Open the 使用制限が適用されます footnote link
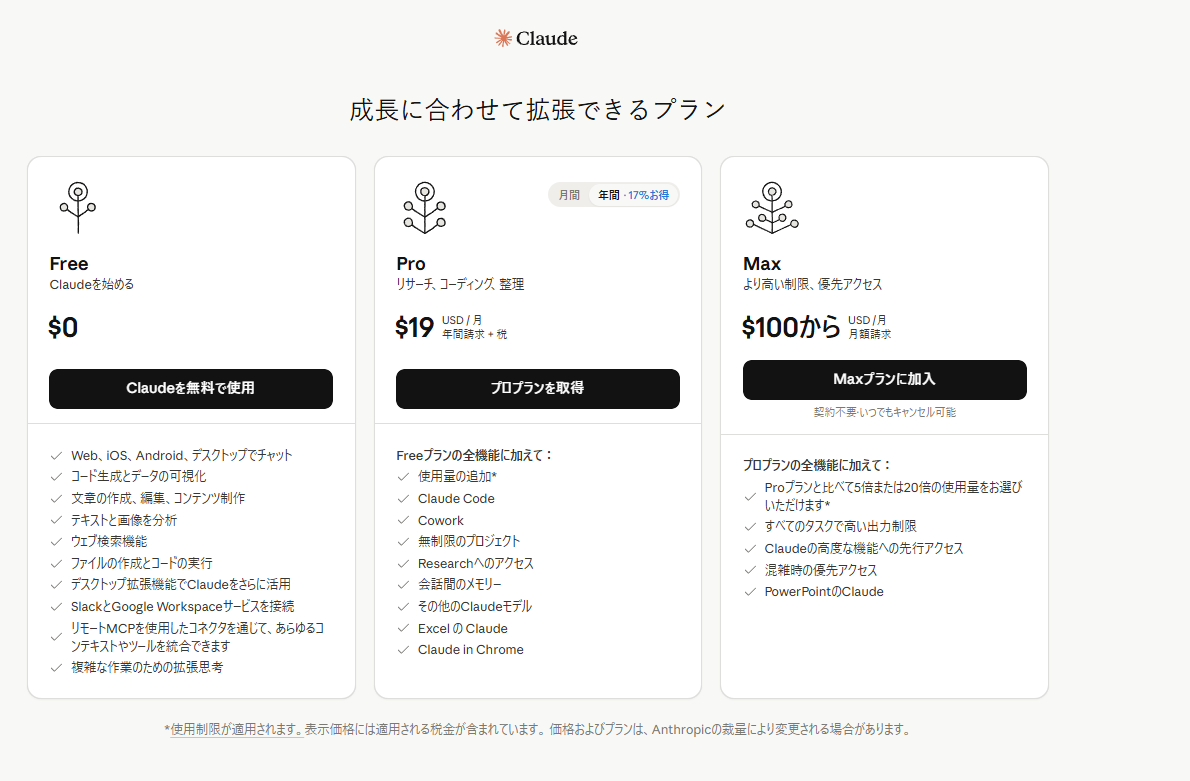 [236, 730]
